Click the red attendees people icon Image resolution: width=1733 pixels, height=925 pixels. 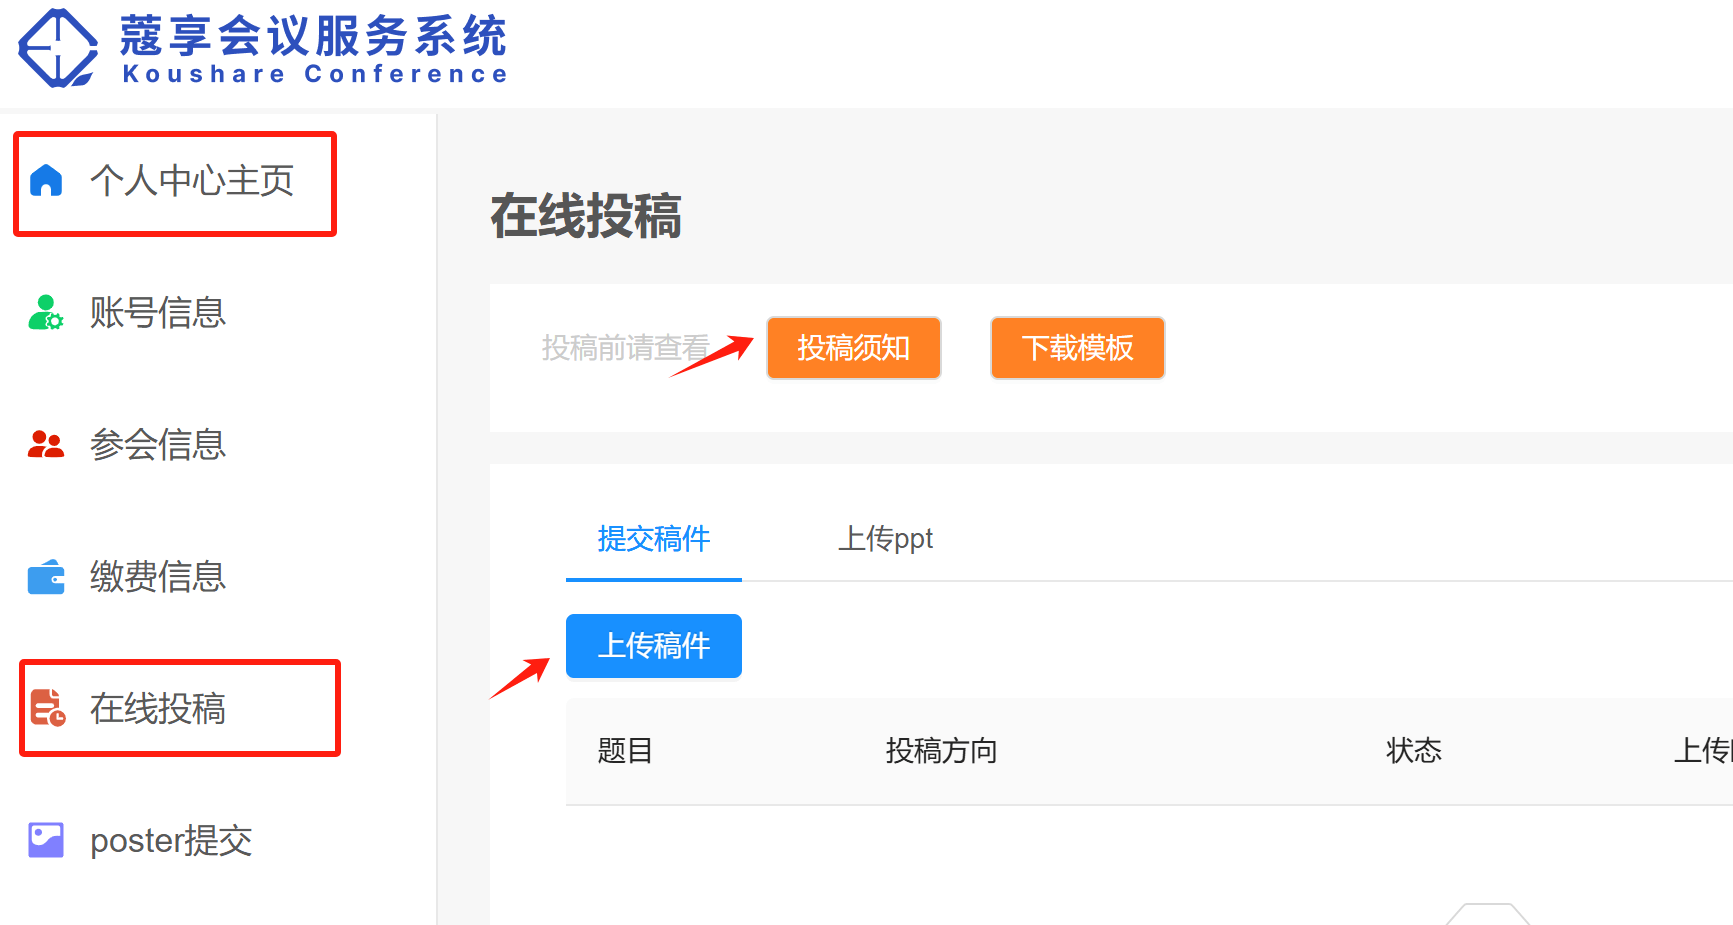[46, 445]
